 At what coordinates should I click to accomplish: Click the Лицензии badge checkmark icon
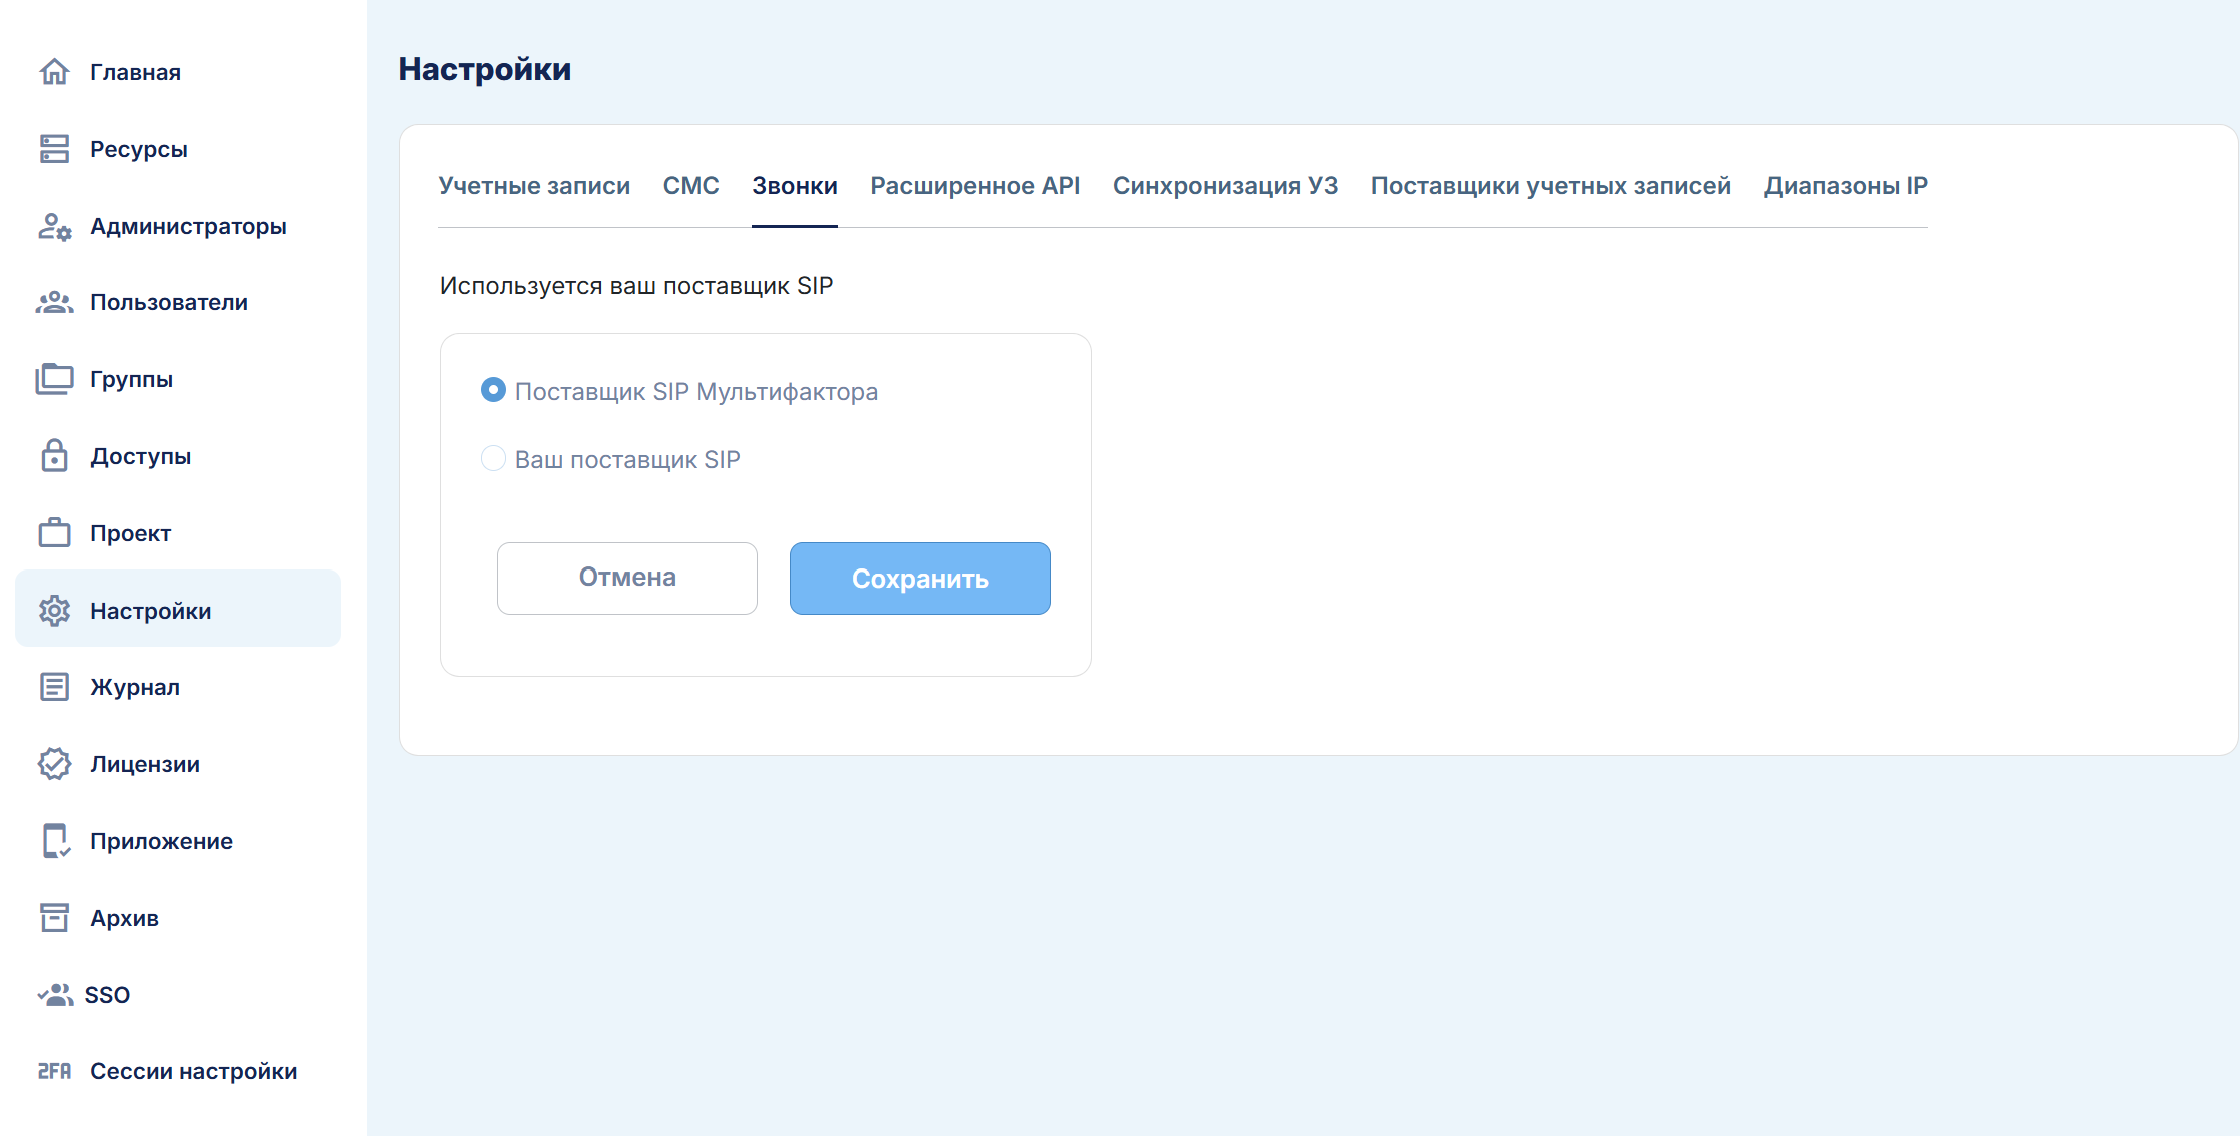(54, 764)
